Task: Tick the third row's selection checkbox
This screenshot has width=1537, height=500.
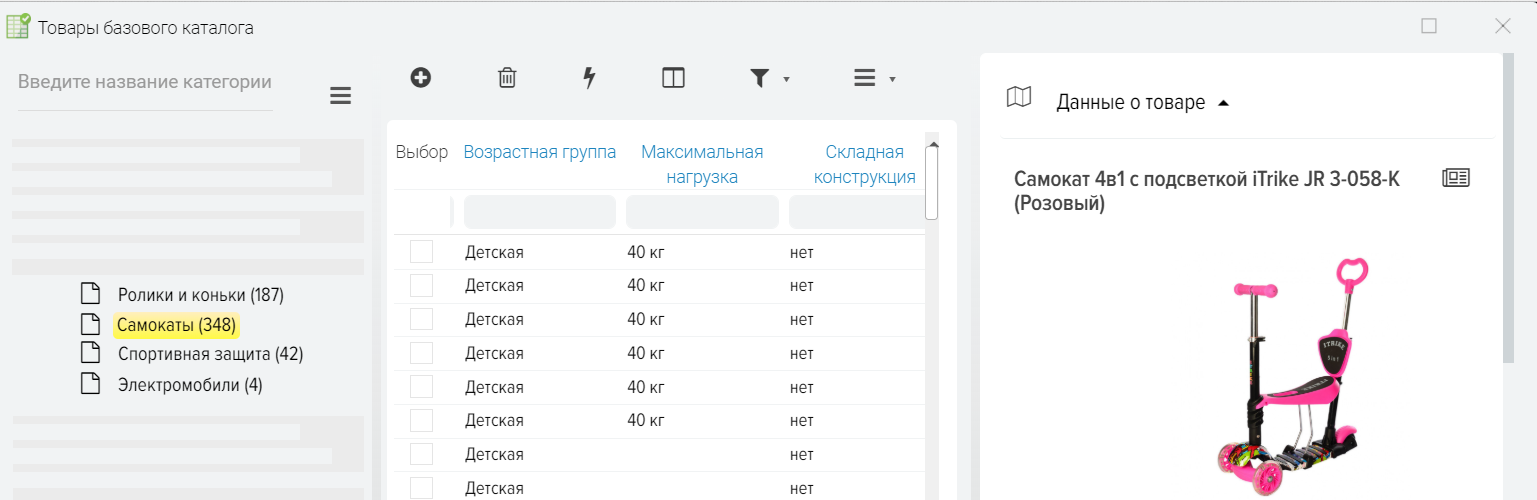Action: pyautogui.click(x=421, y=319)
